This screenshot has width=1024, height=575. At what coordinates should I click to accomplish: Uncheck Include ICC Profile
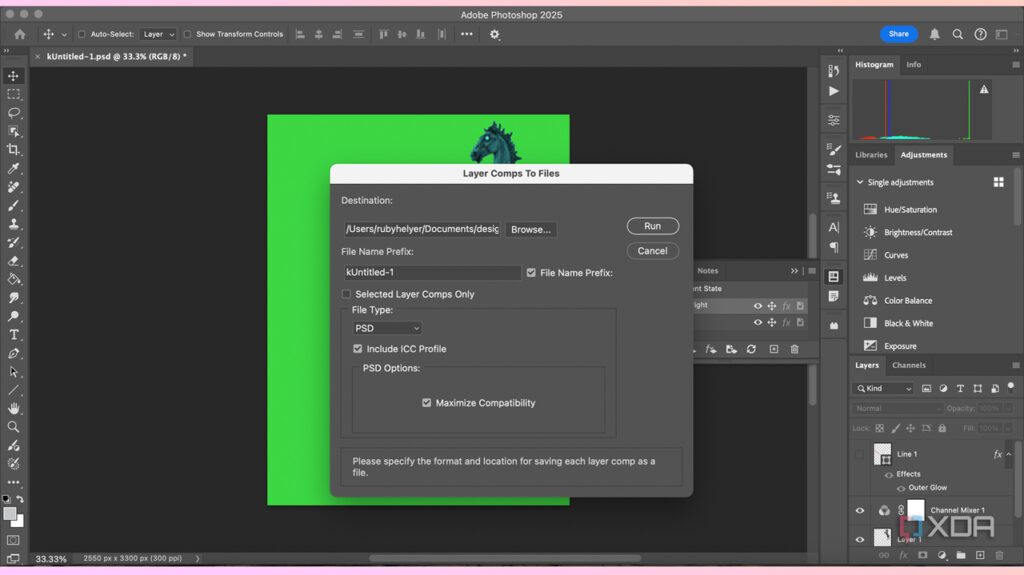(357, 349)
